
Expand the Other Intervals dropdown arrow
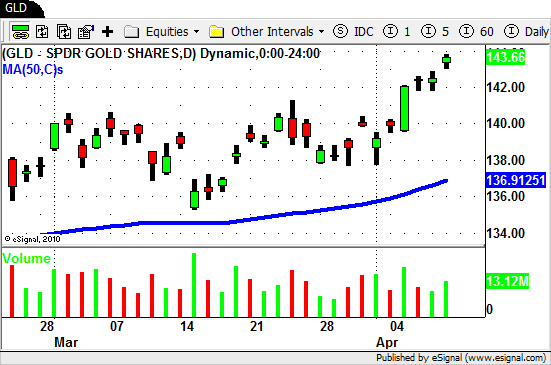click(x=322, y=32)
